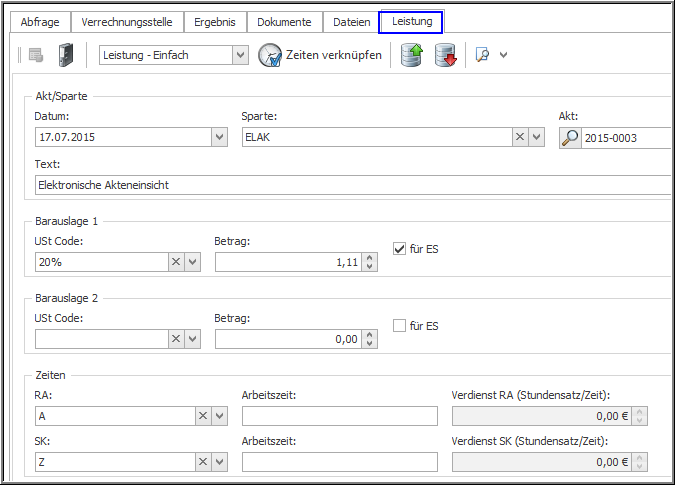Switch to the Ergebnis tab
This screenshot has height=485, width=675.
(x=215, y=22)
